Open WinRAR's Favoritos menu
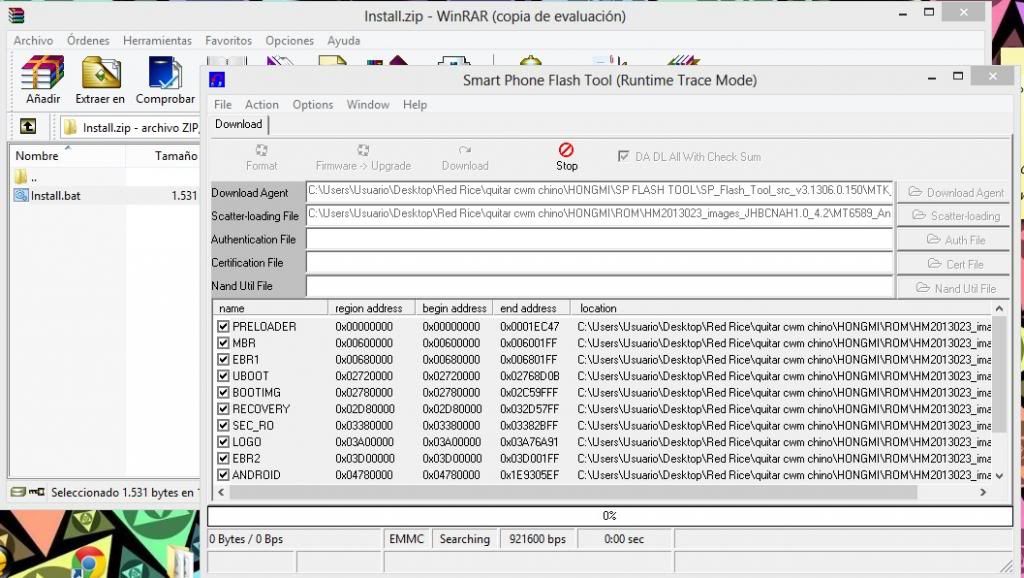The width and height of the screenshot is (1024, 578). tap(229, 40)
